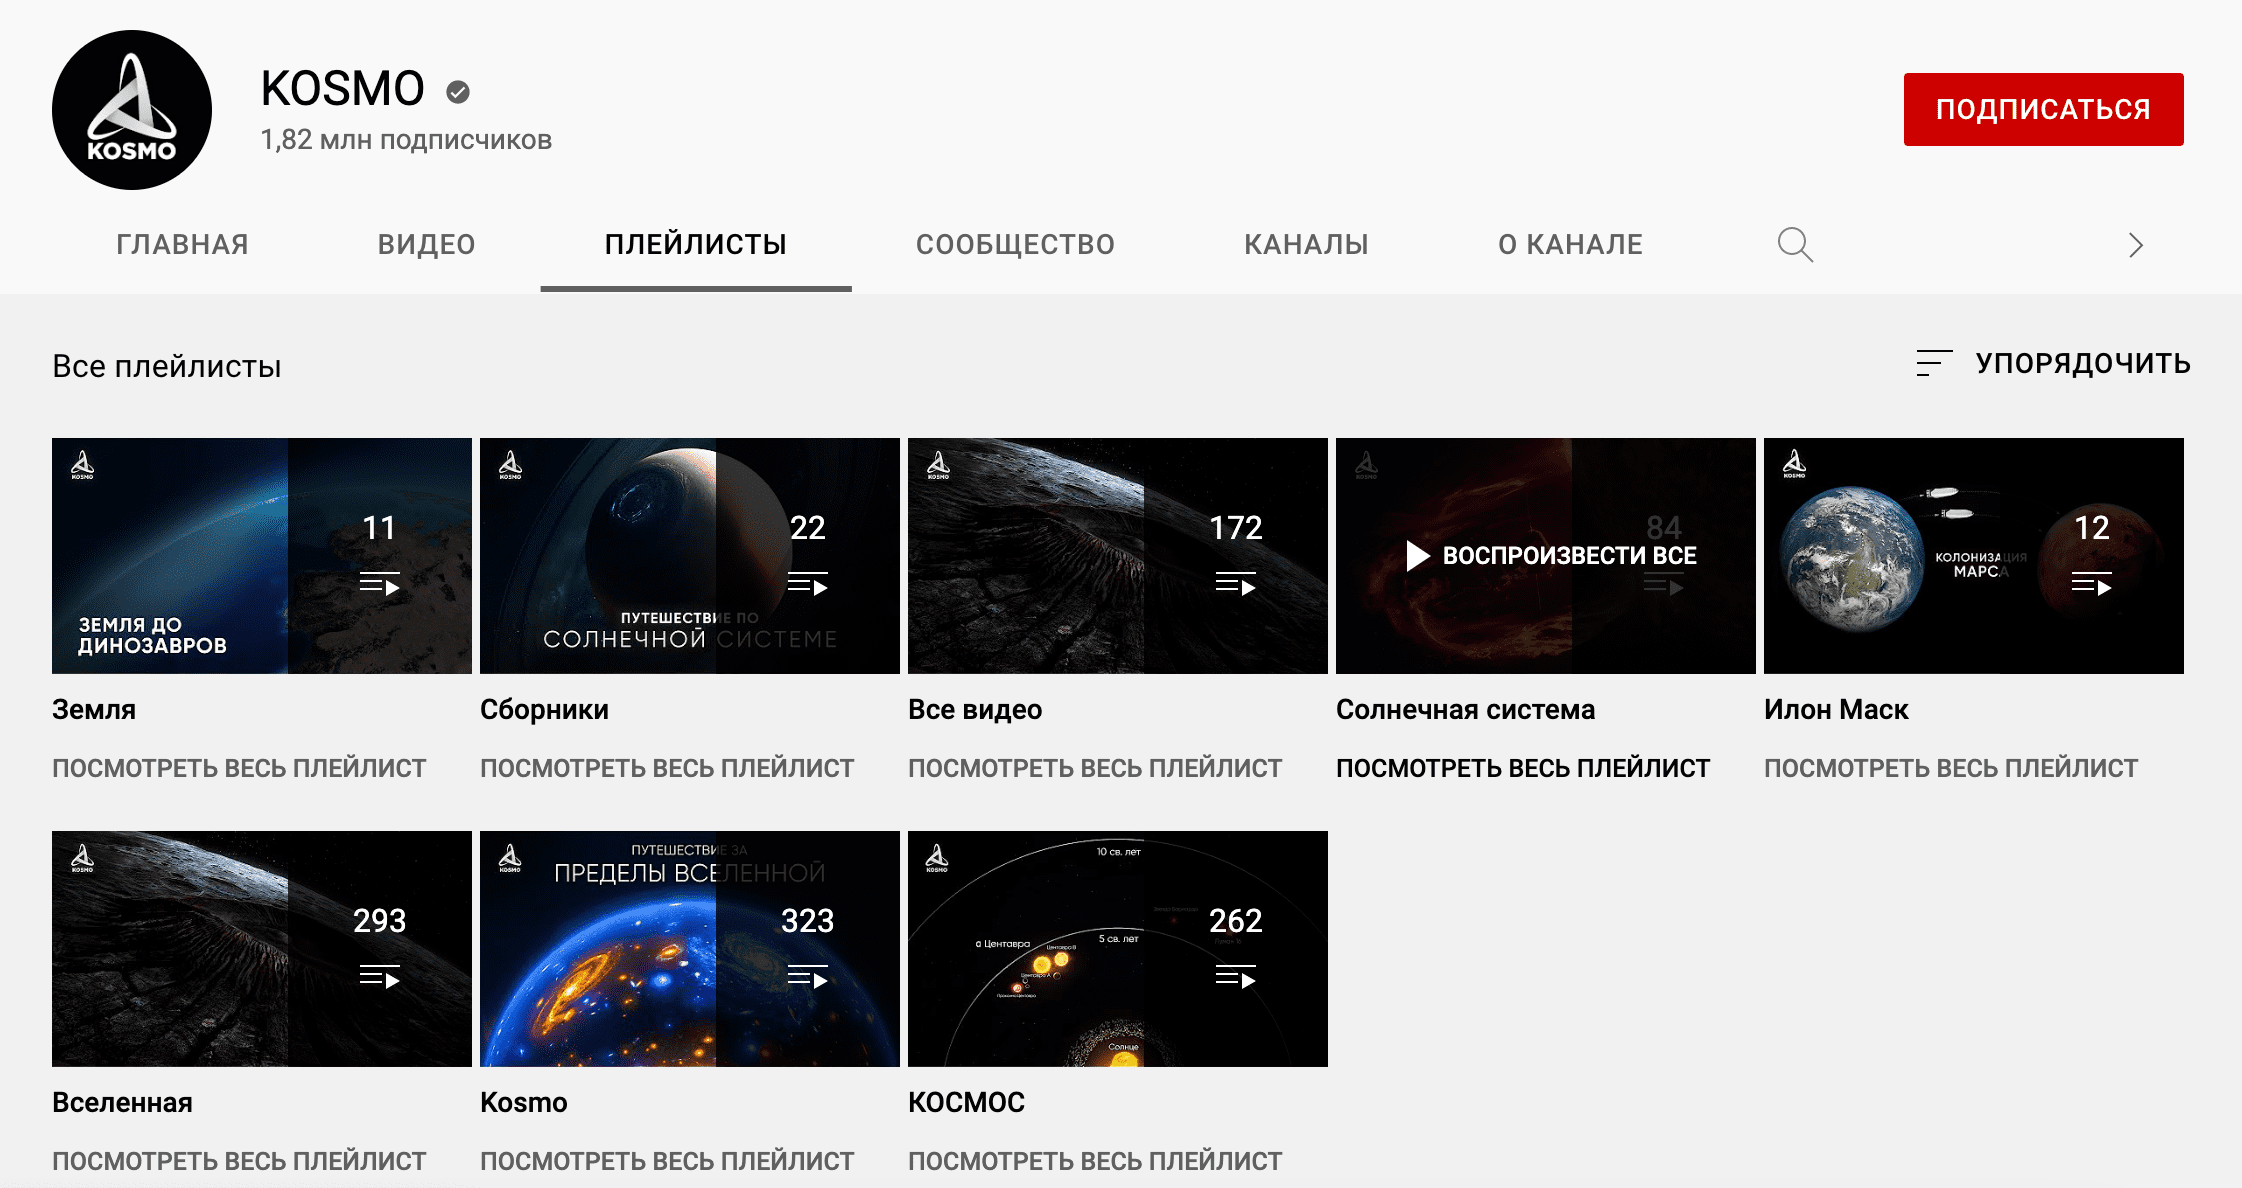This screenshot has height=1188, width=2242.
Task: View full playlist under Kosmo
Action: tap(667, 1161)
